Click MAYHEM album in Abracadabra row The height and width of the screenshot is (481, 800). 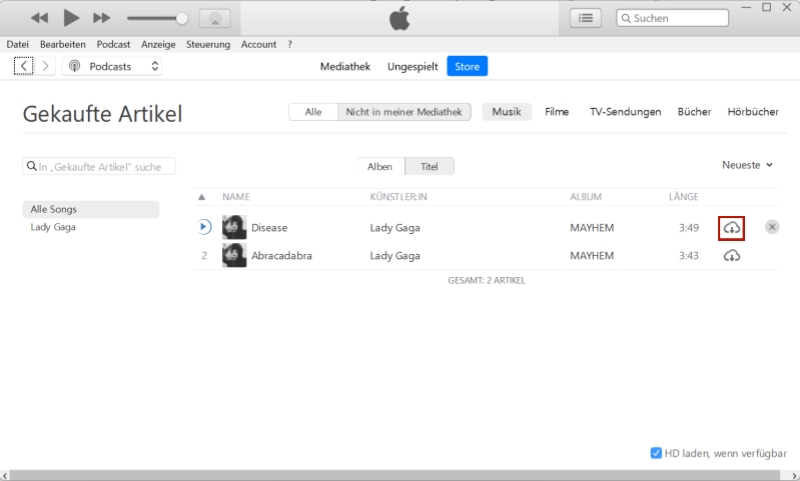point(592,256)
